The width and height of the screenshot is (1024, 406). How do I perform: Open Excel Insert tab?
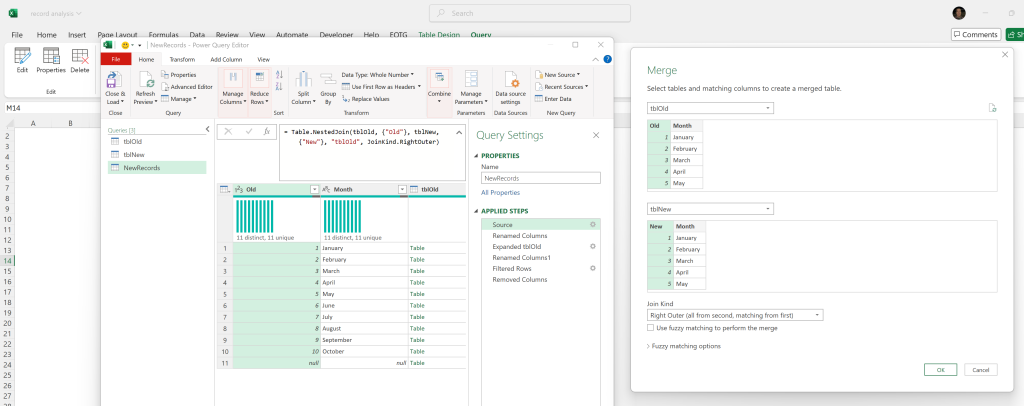pyautogui.click(x=77, y=35)
